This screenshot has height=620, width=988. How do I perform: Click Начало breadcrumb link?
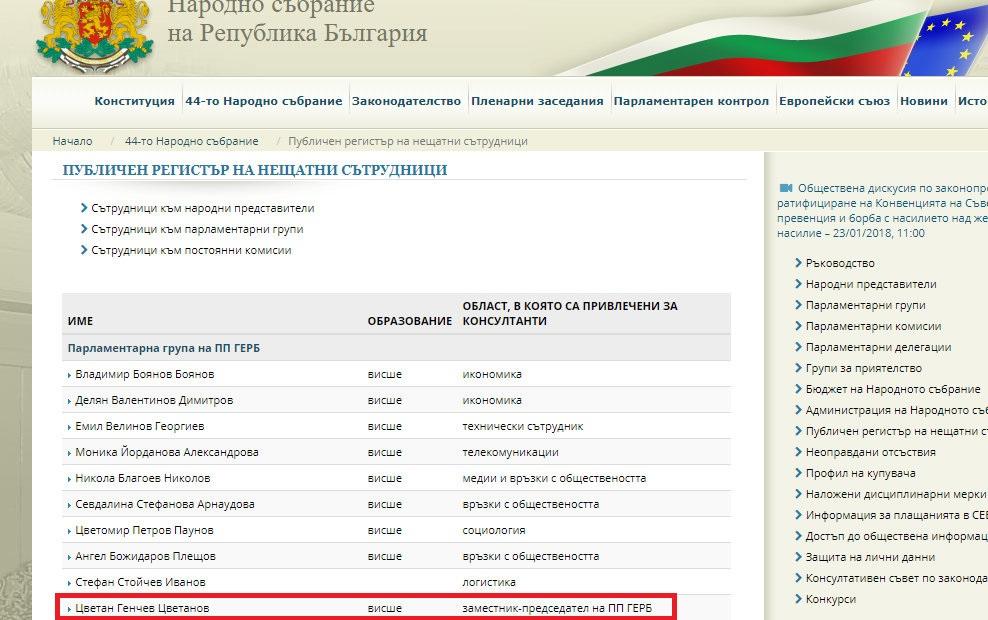click(73, 141)
